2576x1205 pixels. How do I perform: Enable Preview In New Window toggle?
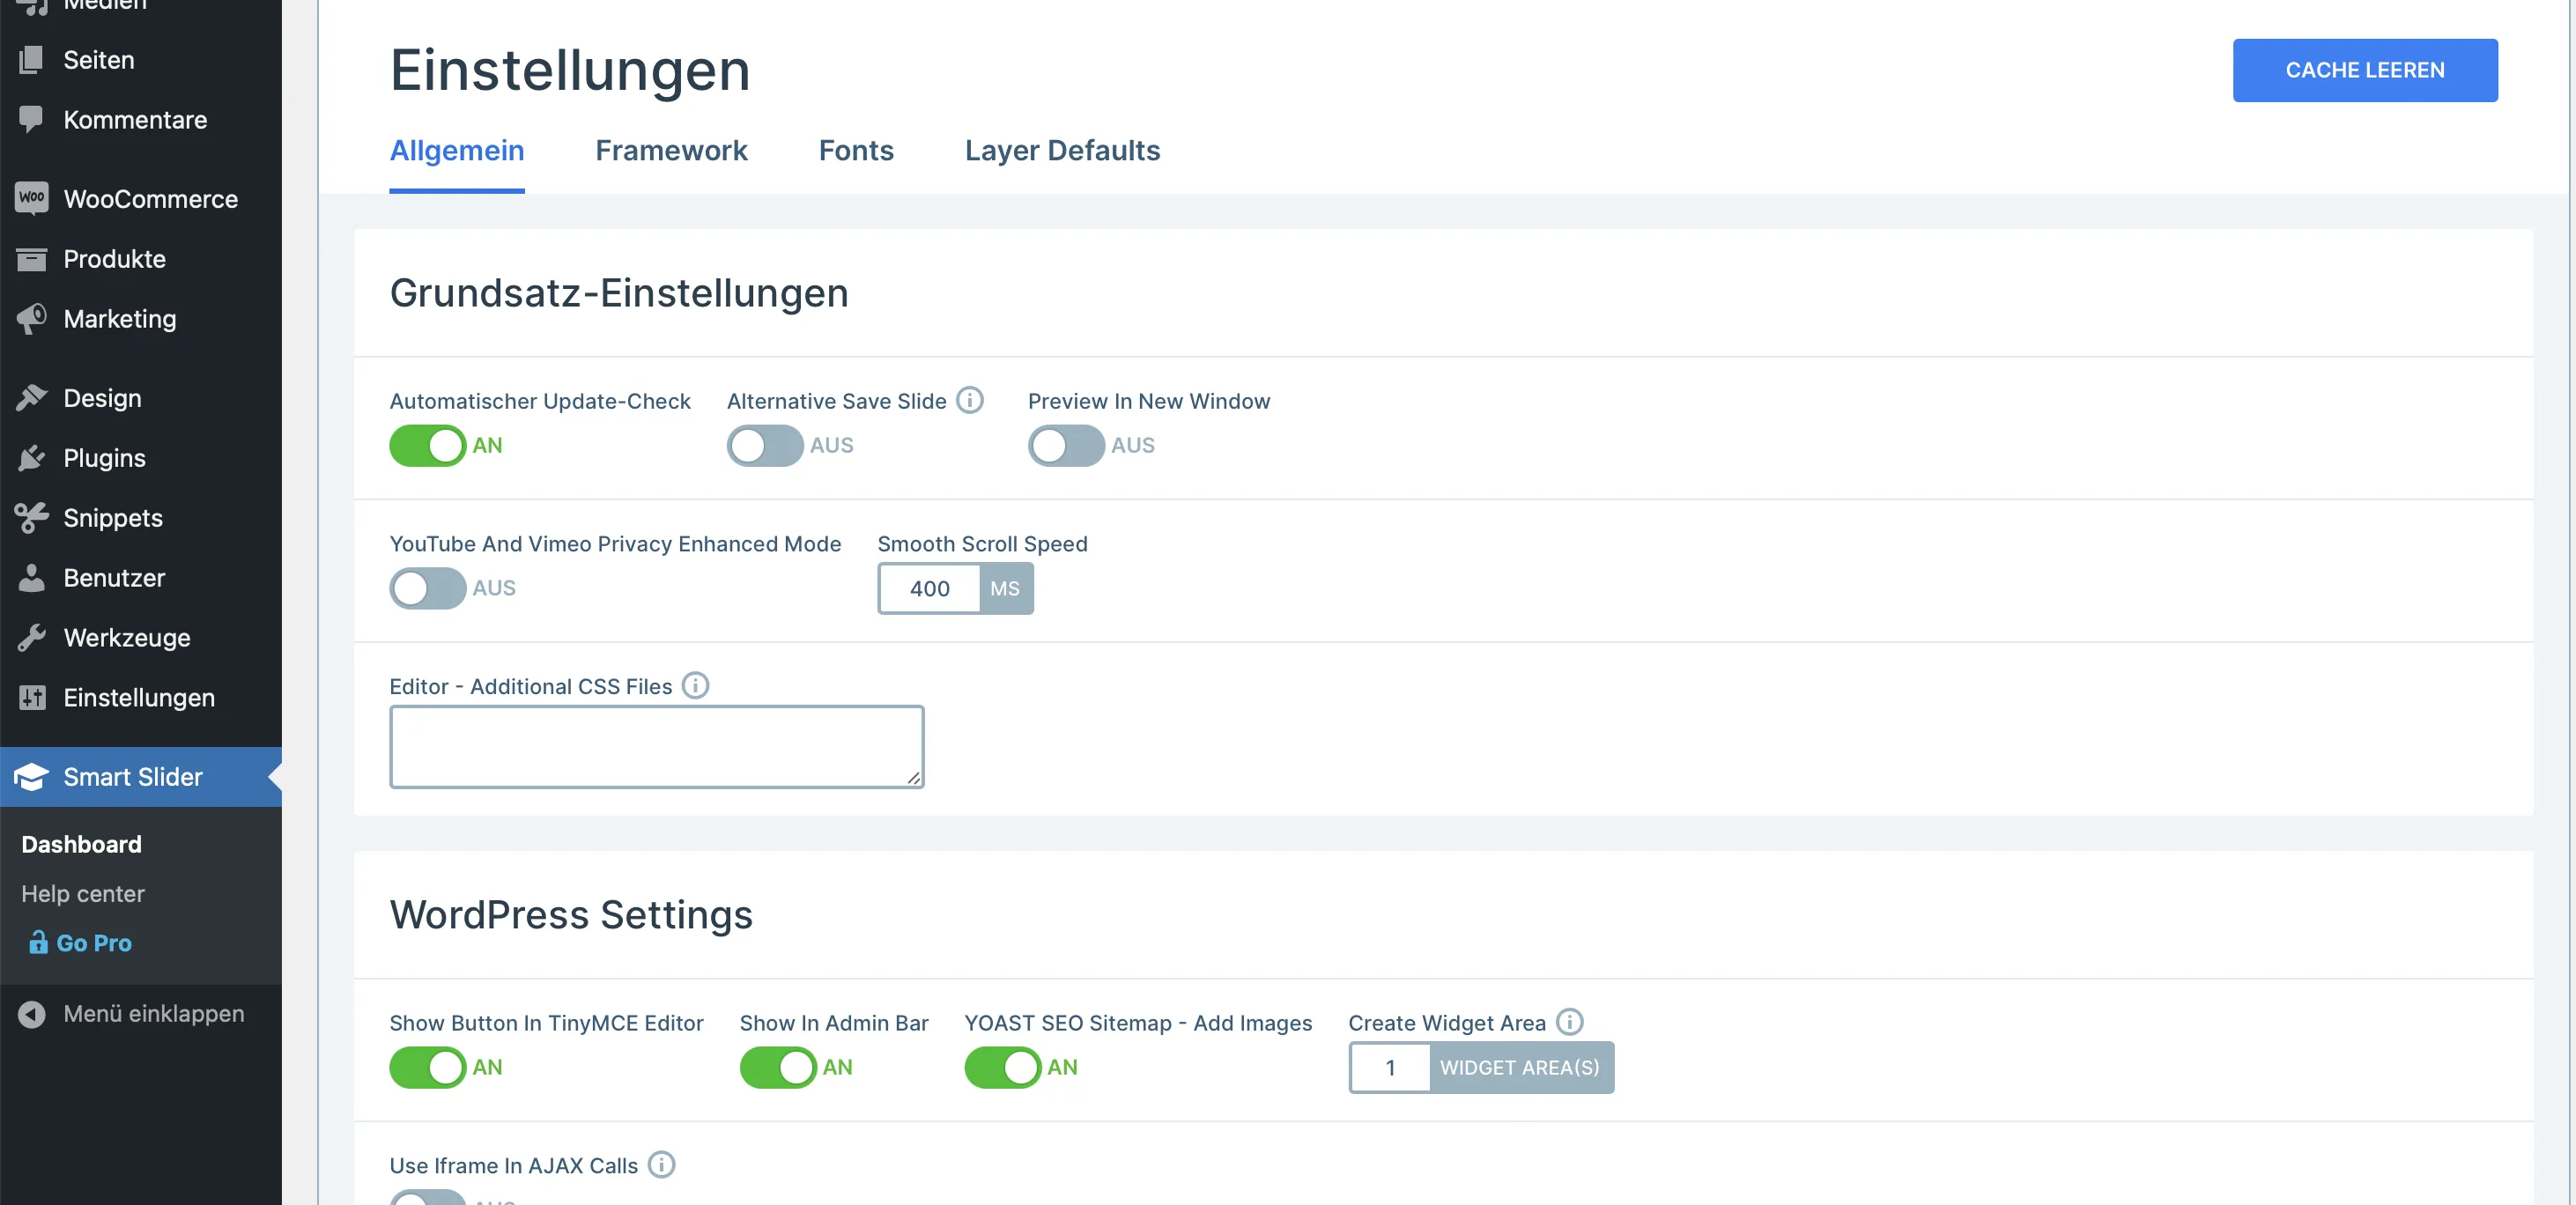(x=1066, y=446)
